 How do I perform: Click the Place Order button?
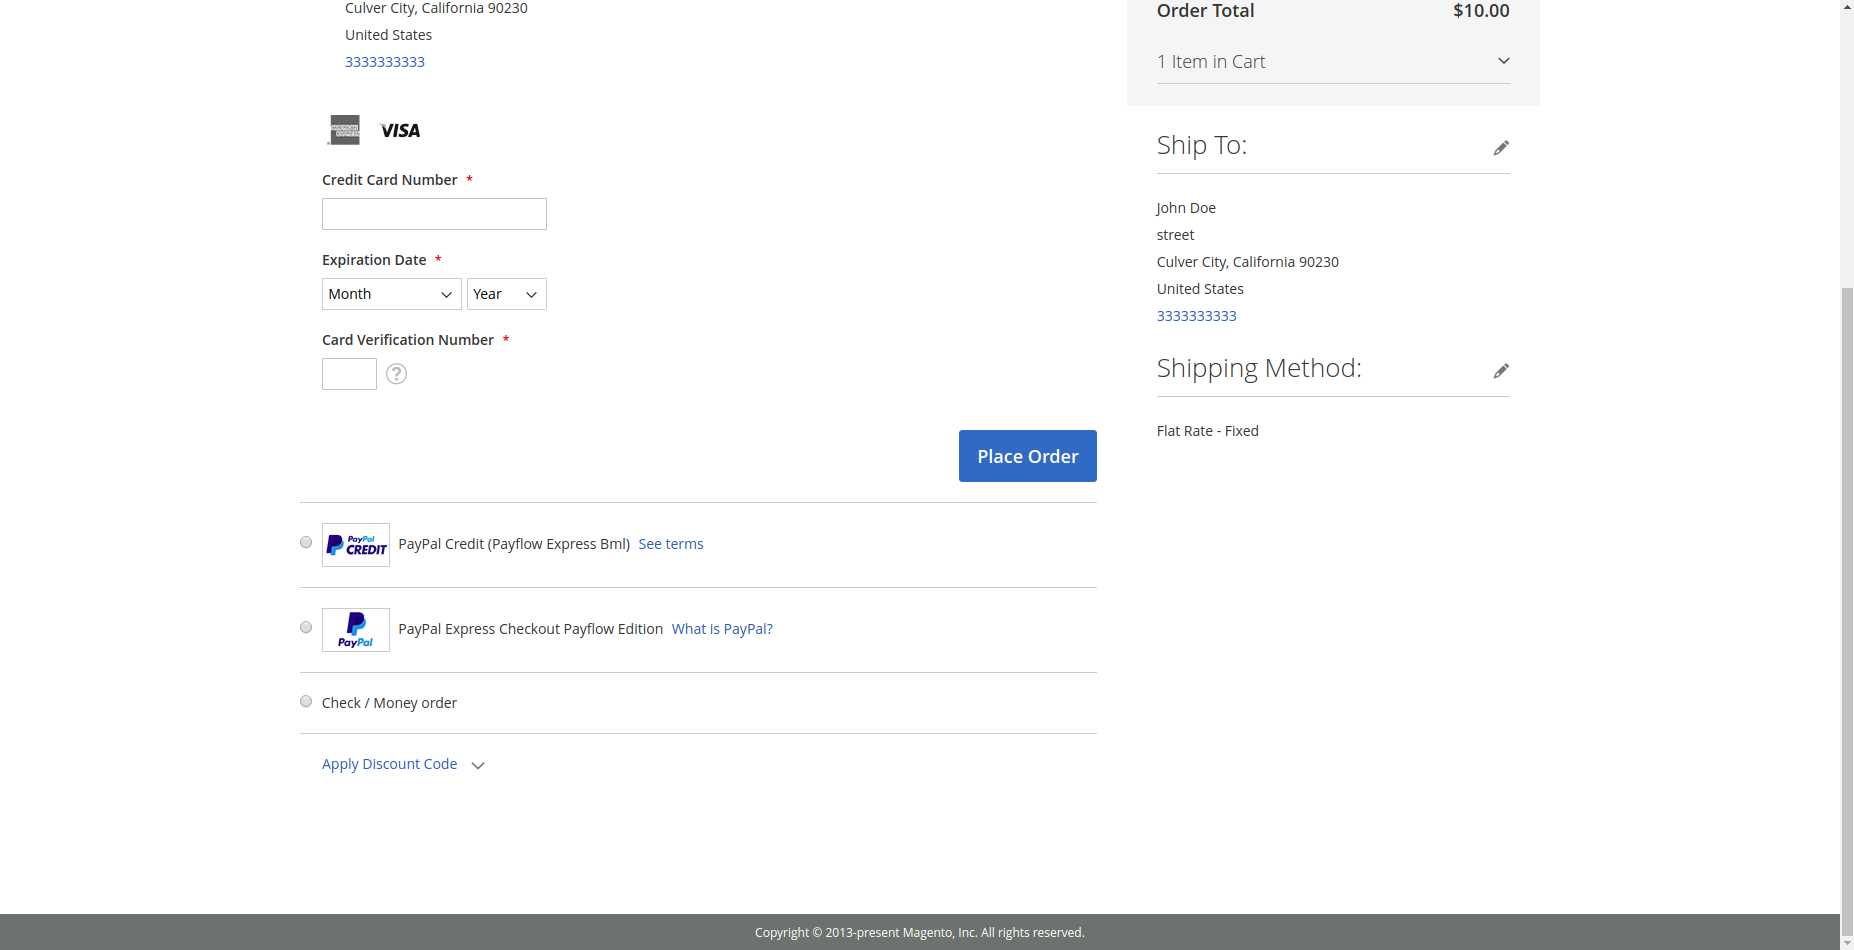point(1028,456)
